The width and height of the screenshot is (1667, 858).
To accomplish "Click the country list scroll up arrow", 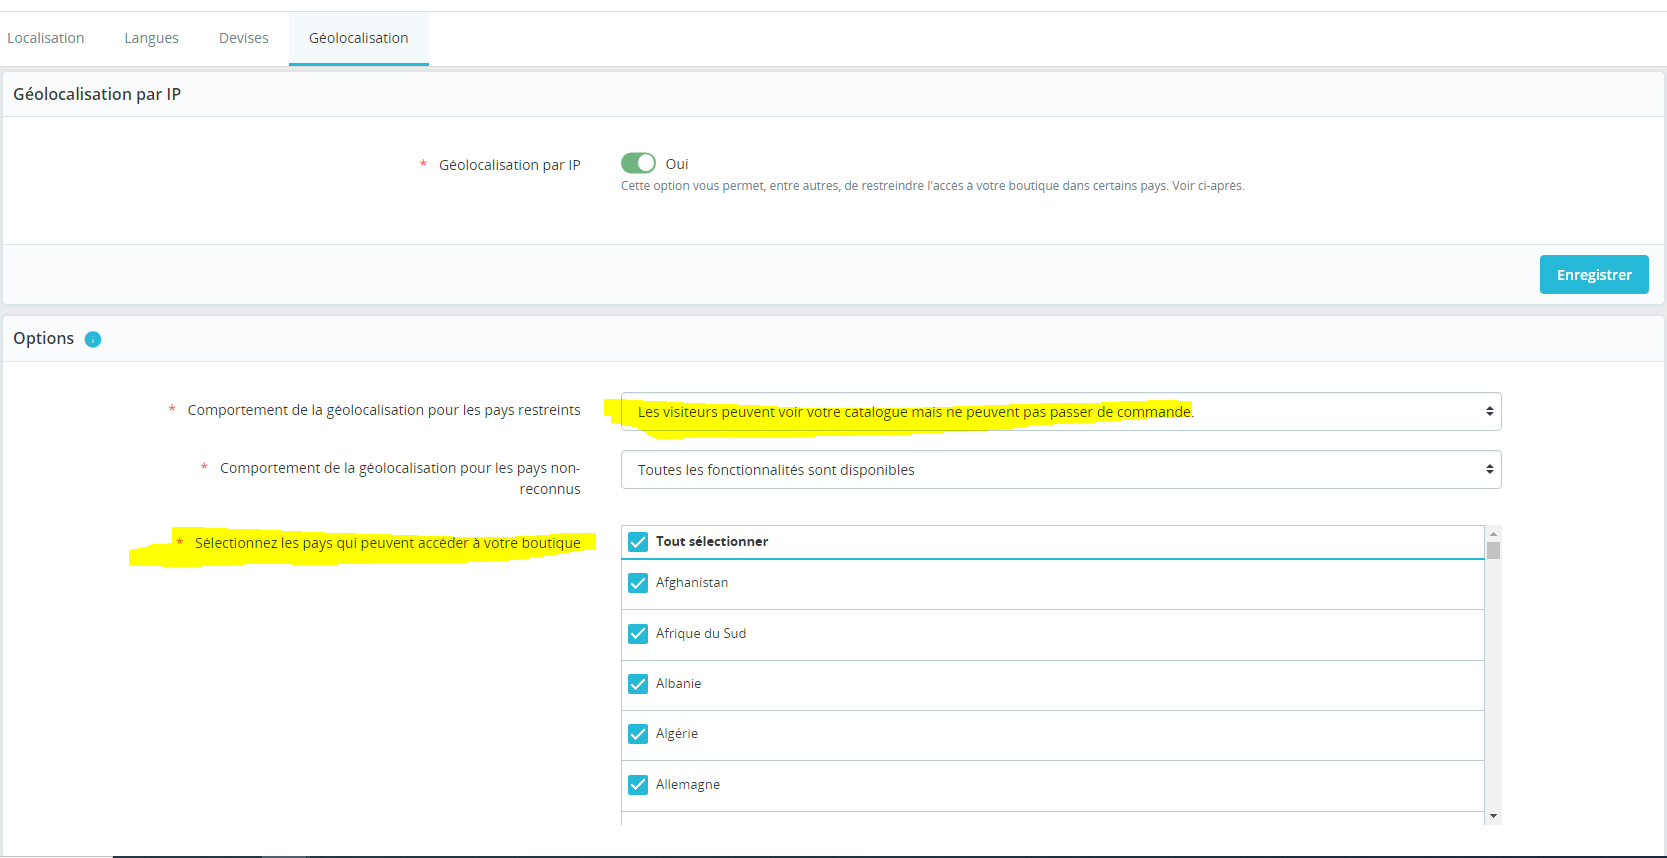I will pos(1493,534).
